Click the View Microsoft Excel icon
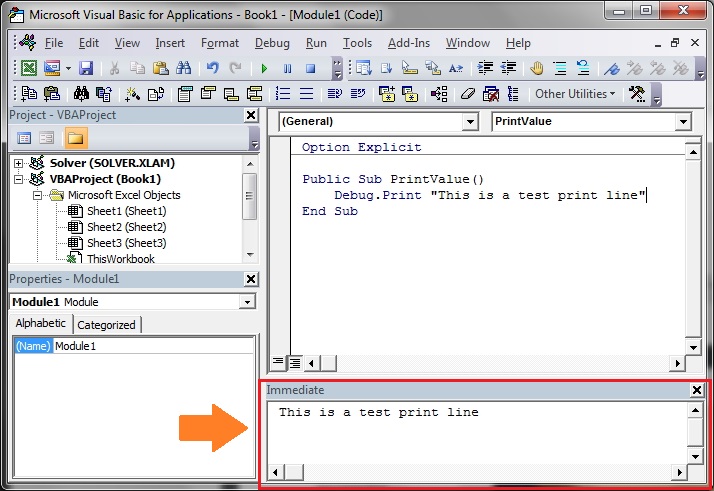714x491 pixels. click(29, 69)
